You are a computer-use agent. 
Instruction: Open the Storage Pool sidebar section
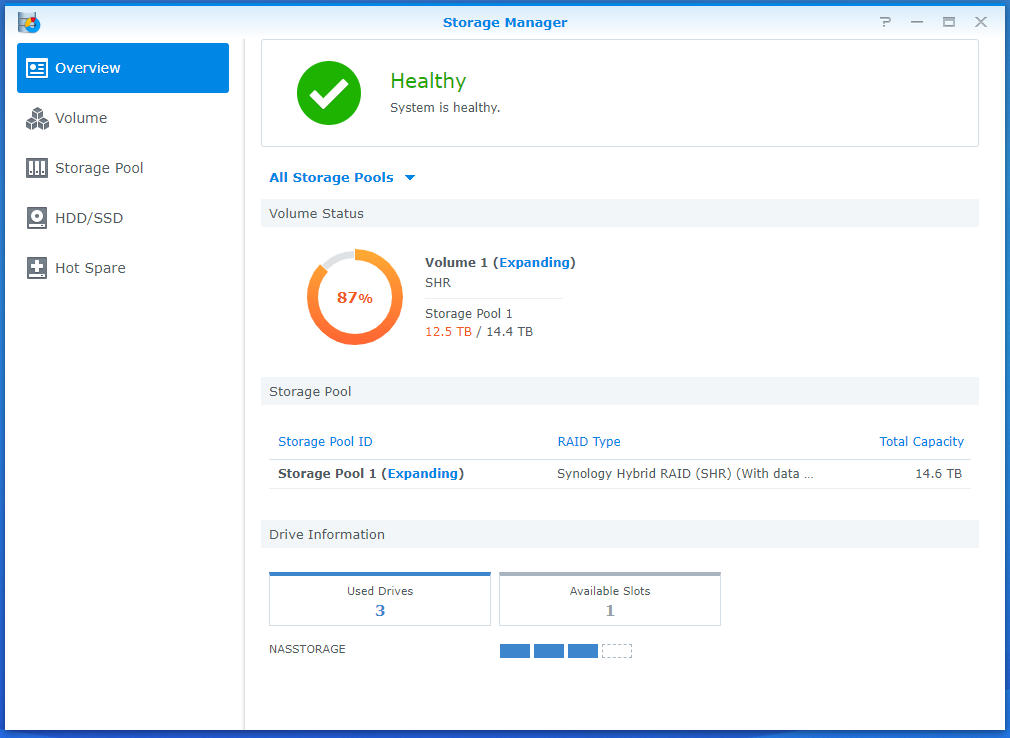coord(37,168)
